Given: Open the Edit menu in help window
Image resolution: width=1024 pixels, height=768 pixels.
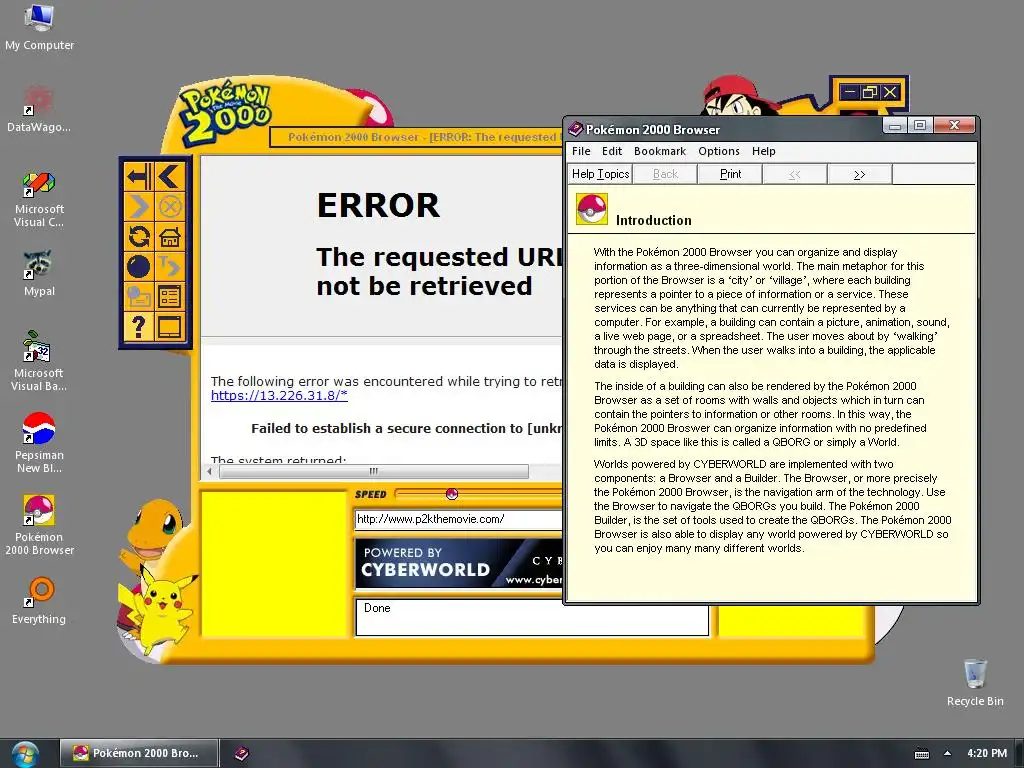Looking at the screenshot, I should [x=612, y=151].
